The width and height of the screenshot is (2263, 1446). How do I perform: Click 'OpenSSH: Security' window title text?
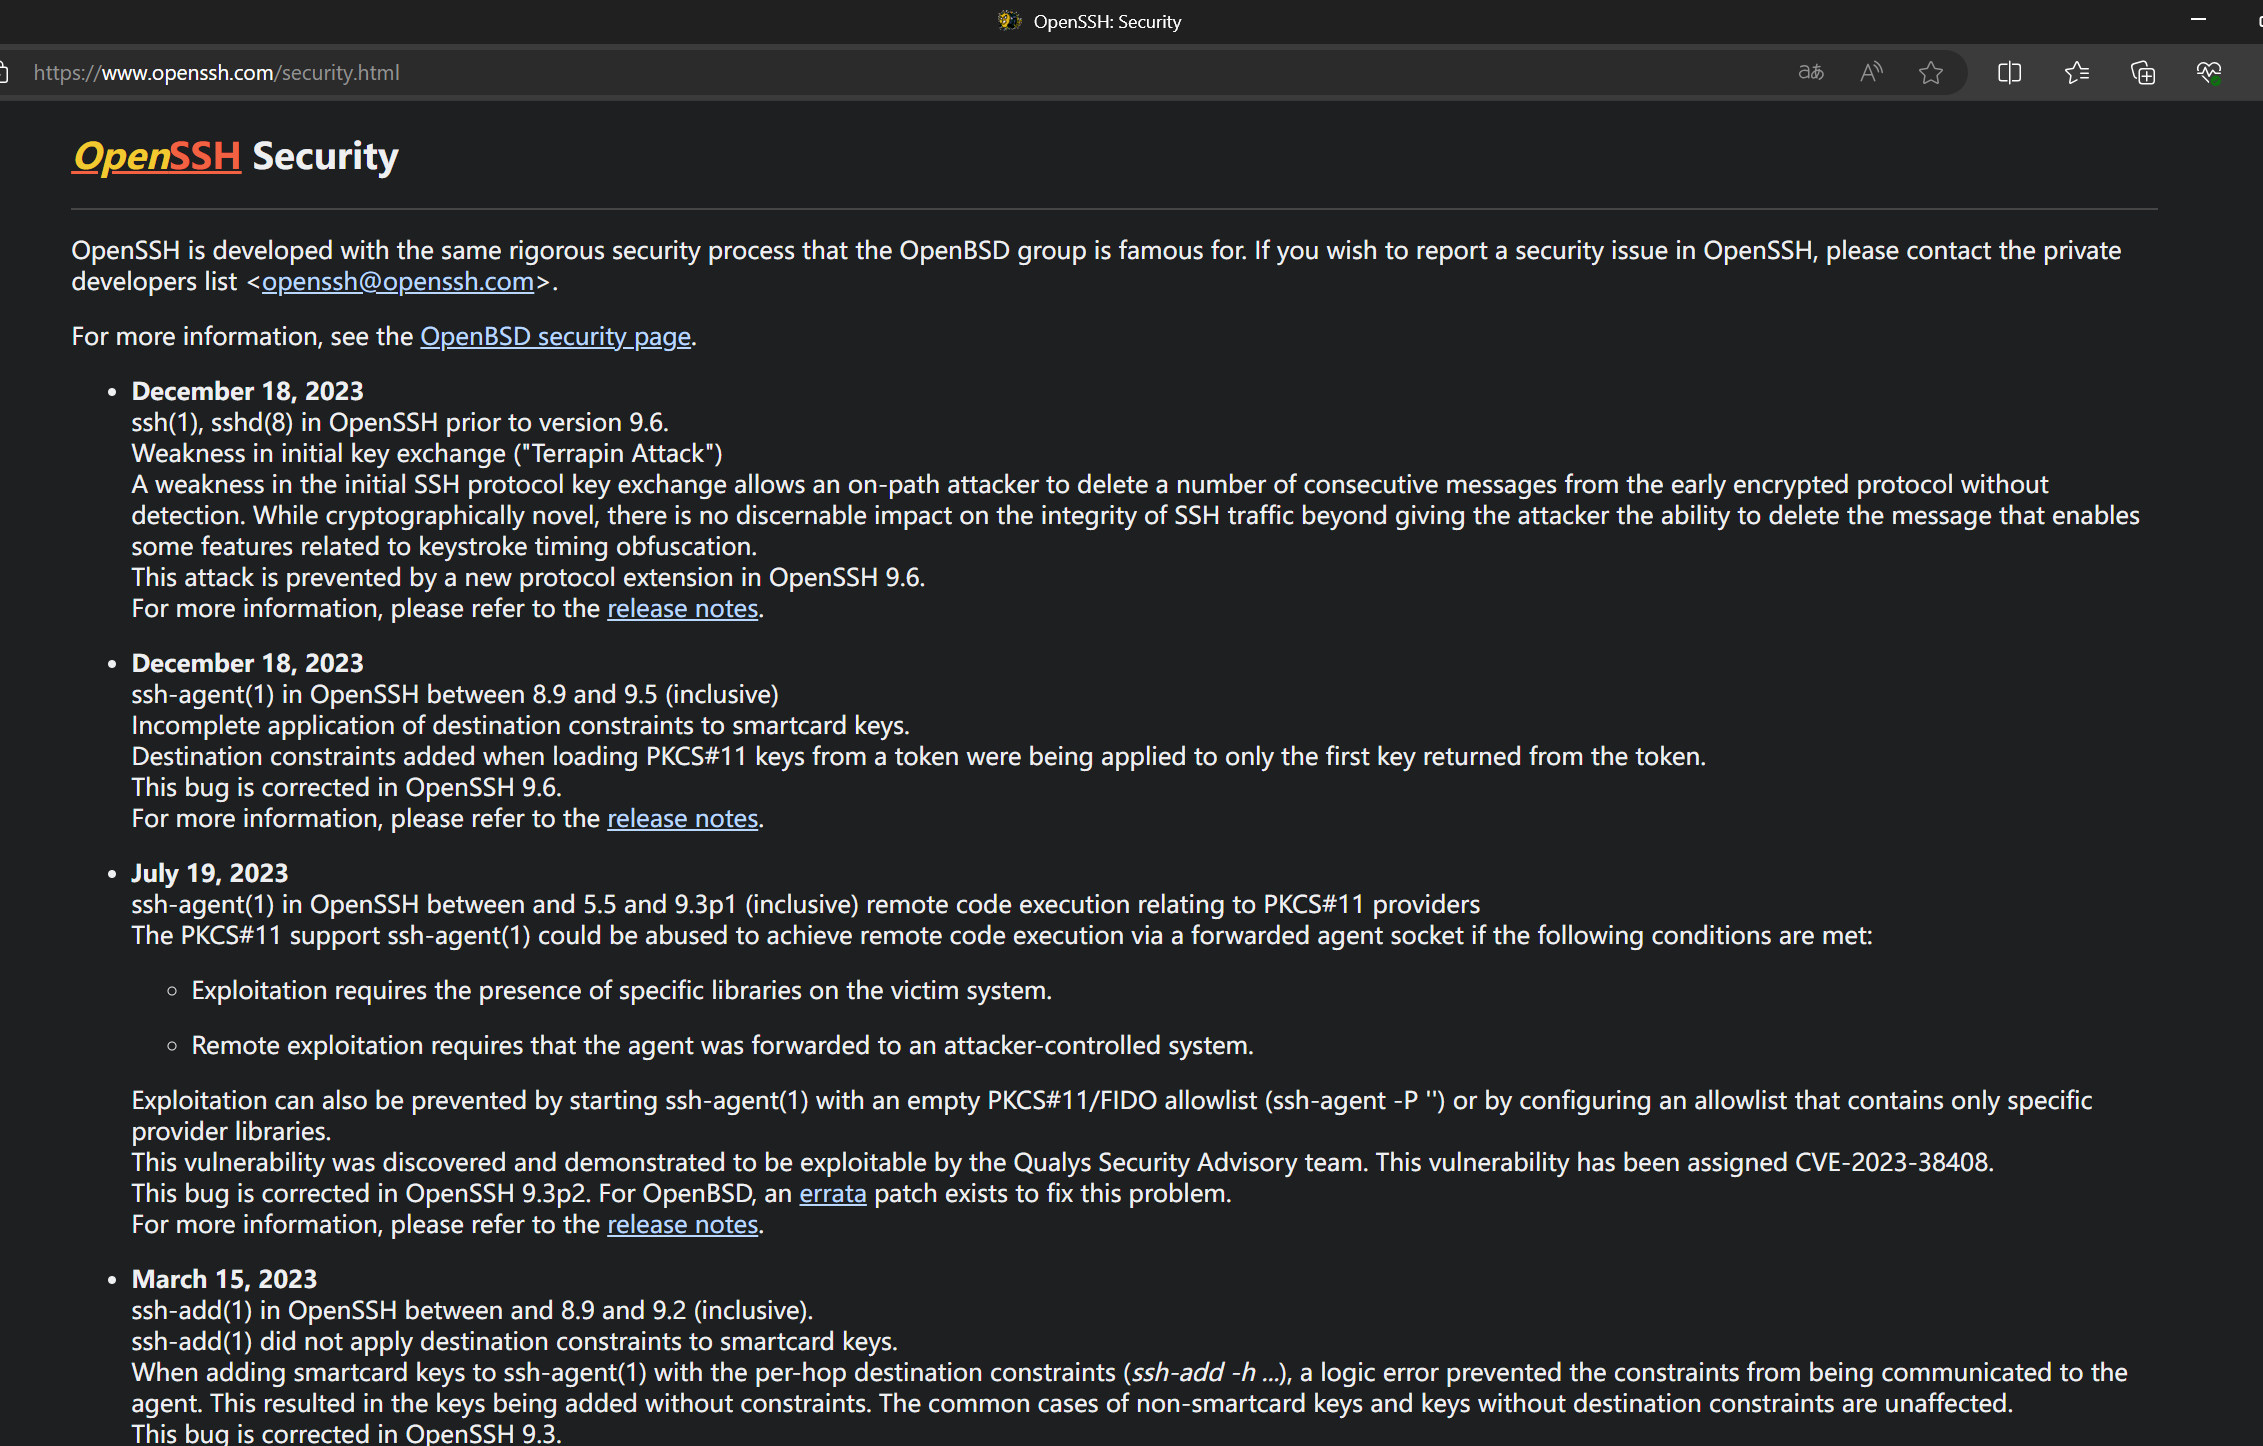tap(1107, 21)
